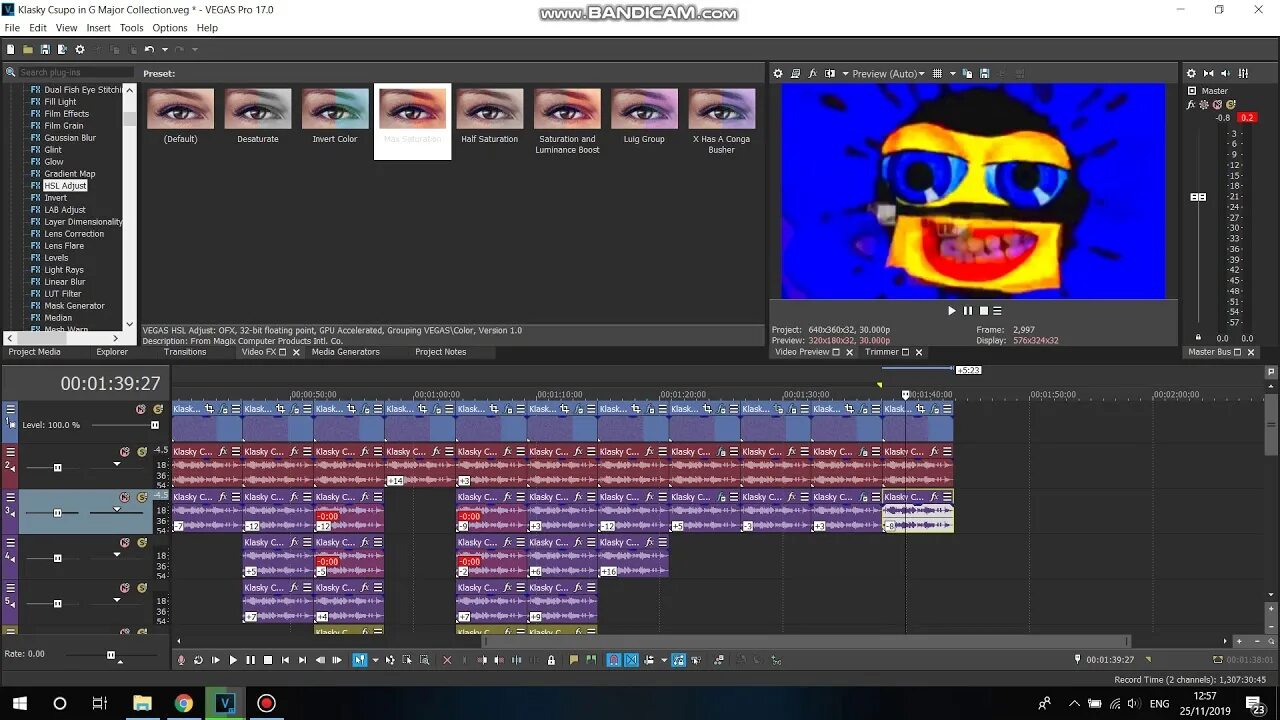
Task: Click Downmix Output icon in Master Bus
Action: pos(1209,73)
